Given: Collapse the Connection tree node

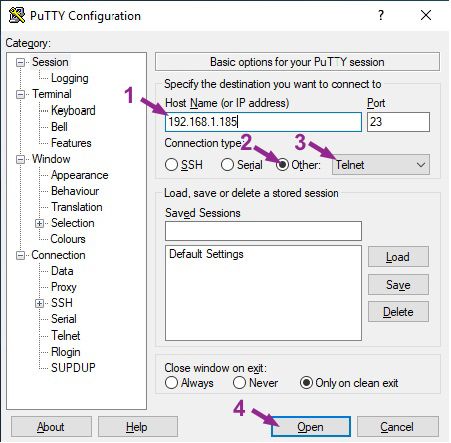Looking at the screenshot, I should 20,256.
